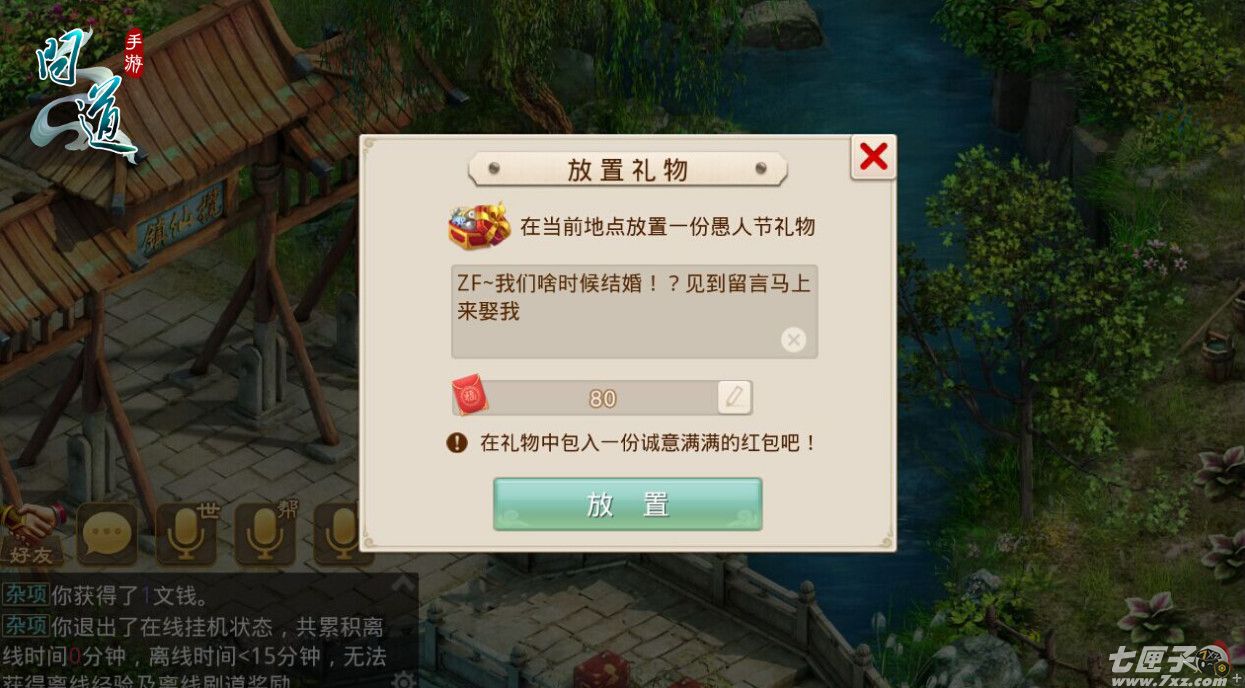Click the second 杂项 chat tag

pyautogui.click(x=25, y=627)
